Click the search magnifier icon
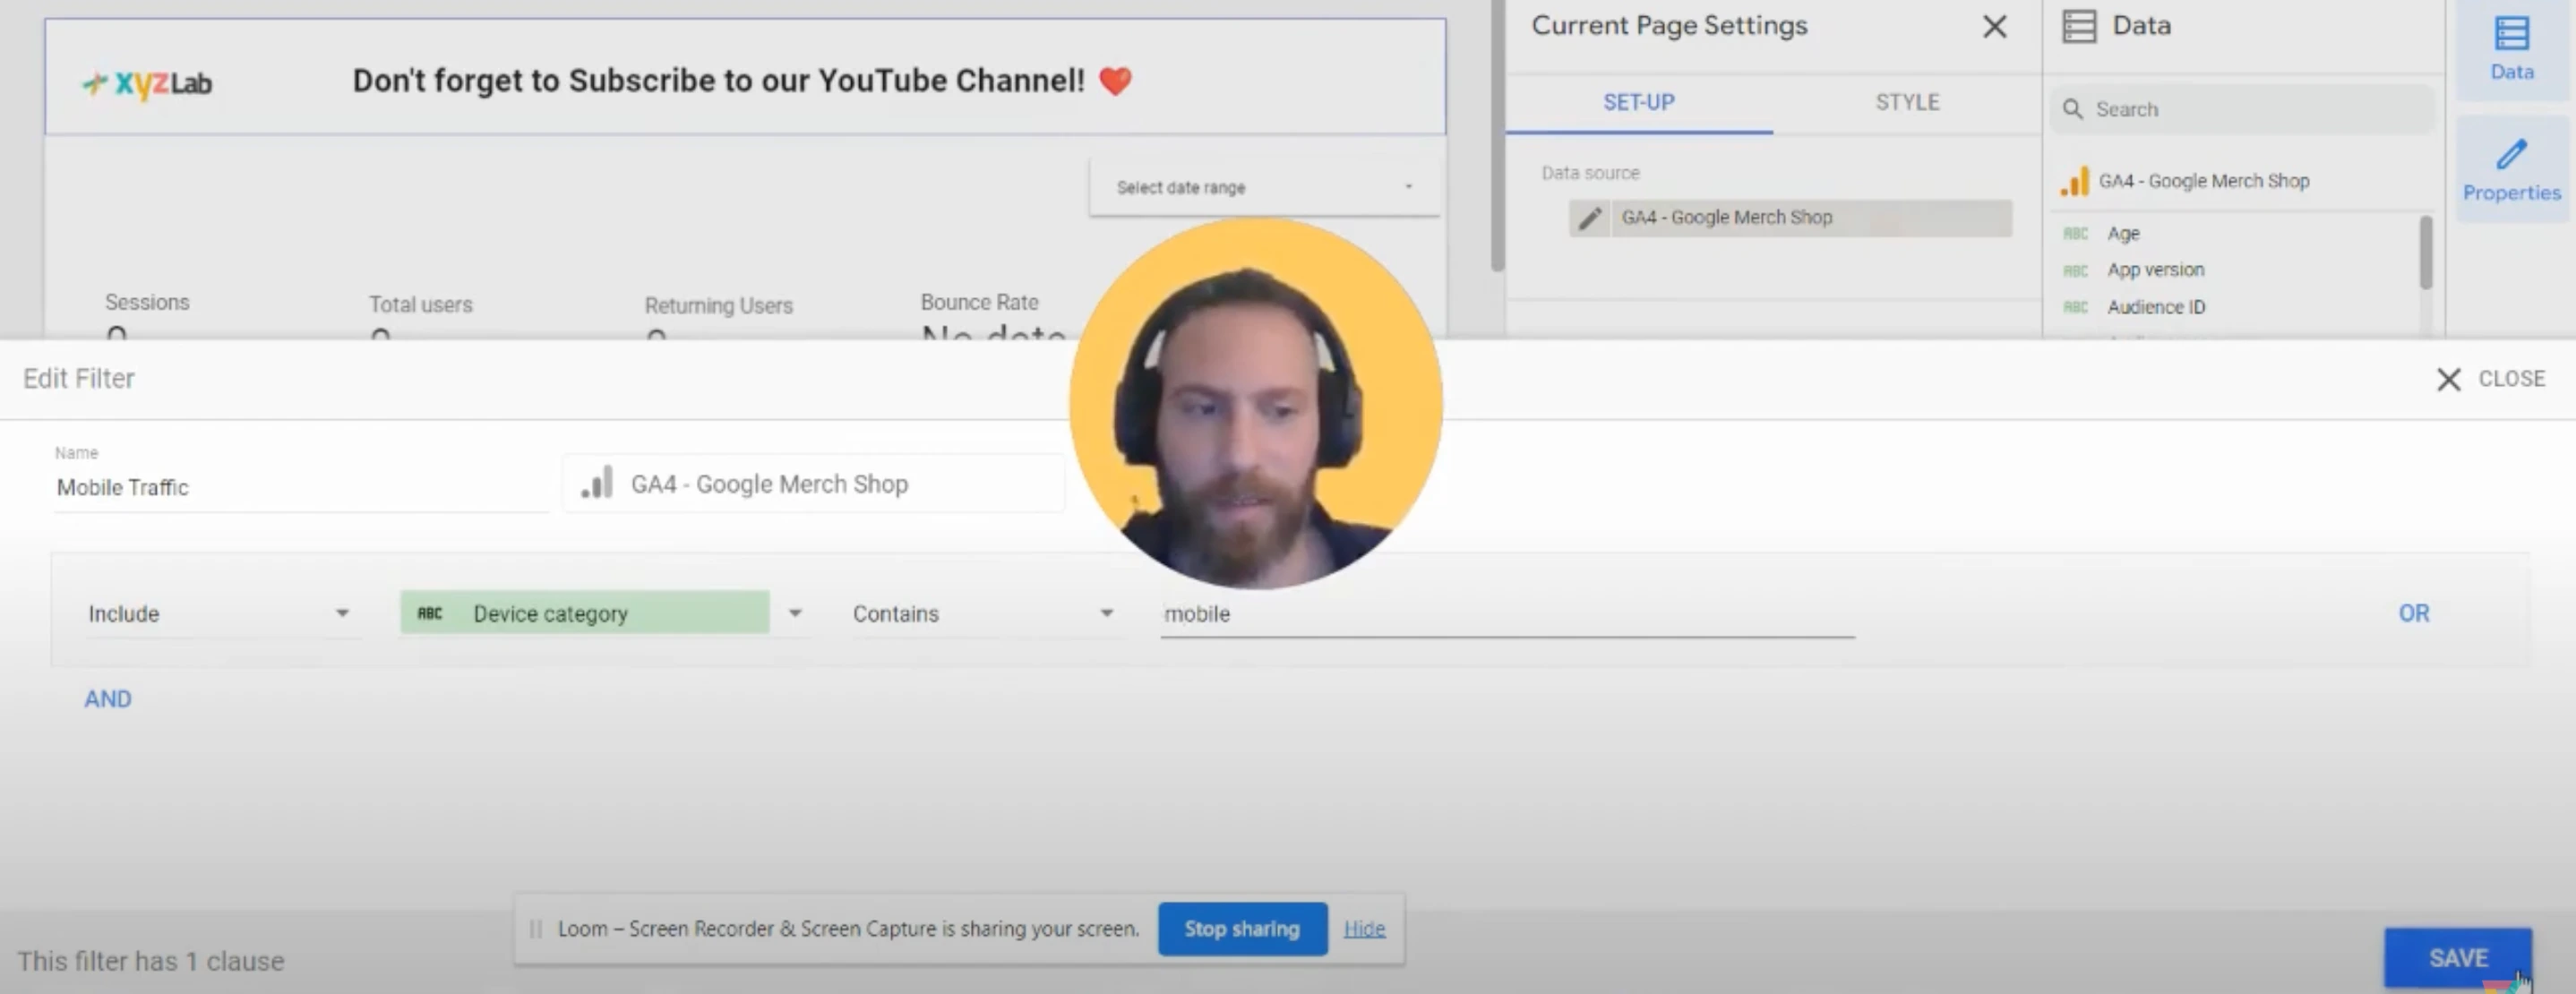The image size is (2576, 994). 2073,109
